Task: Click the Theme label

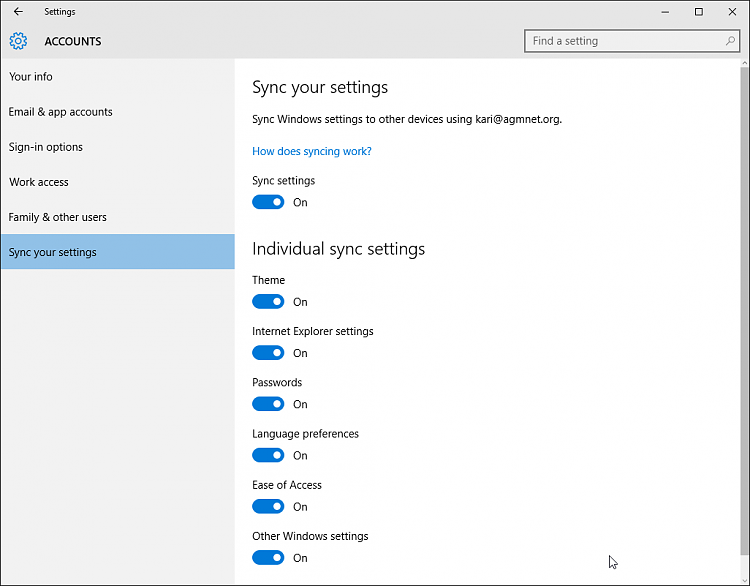Action: [268, 280]
